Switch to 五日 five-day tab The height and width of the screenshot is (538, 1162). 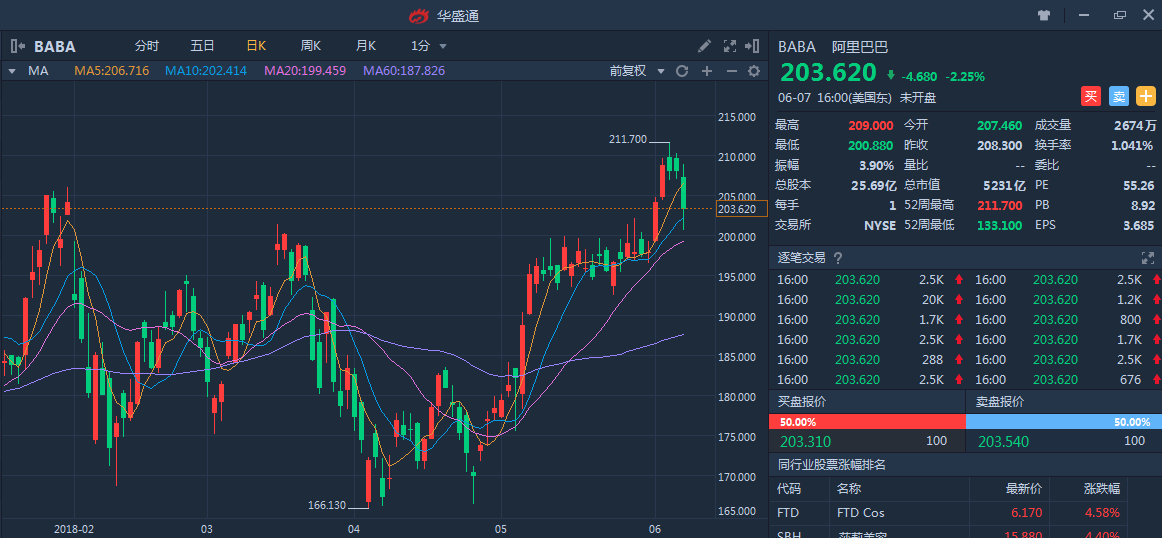pyautogui.click(x=202, y=46)
